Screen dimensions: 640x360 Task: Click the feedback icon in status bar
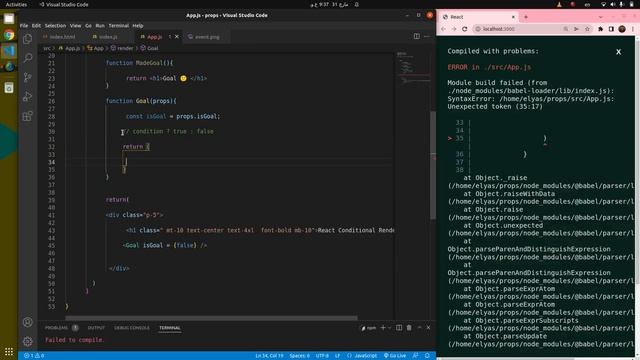416,356
